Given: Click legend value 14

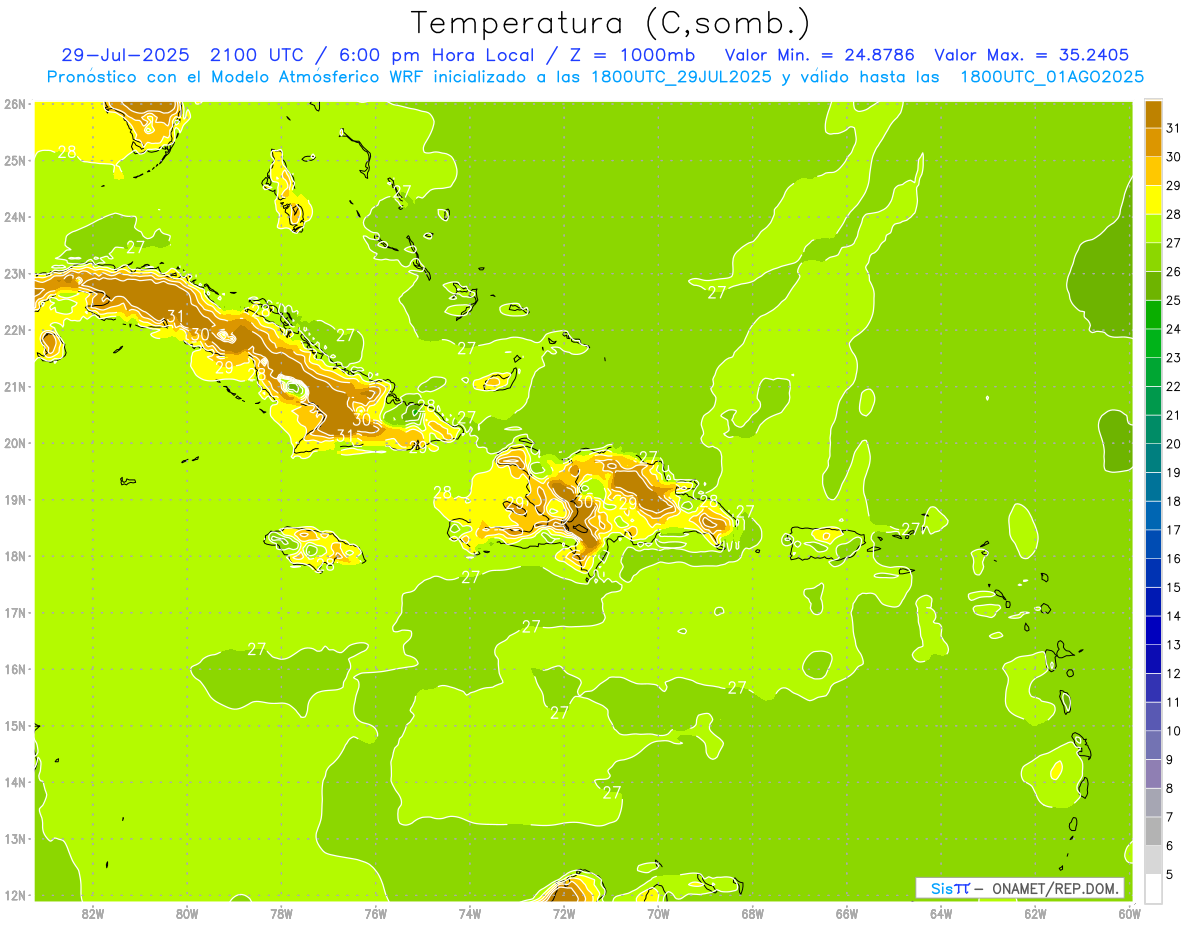Looking at the screenshot, I should [1174, 616].
